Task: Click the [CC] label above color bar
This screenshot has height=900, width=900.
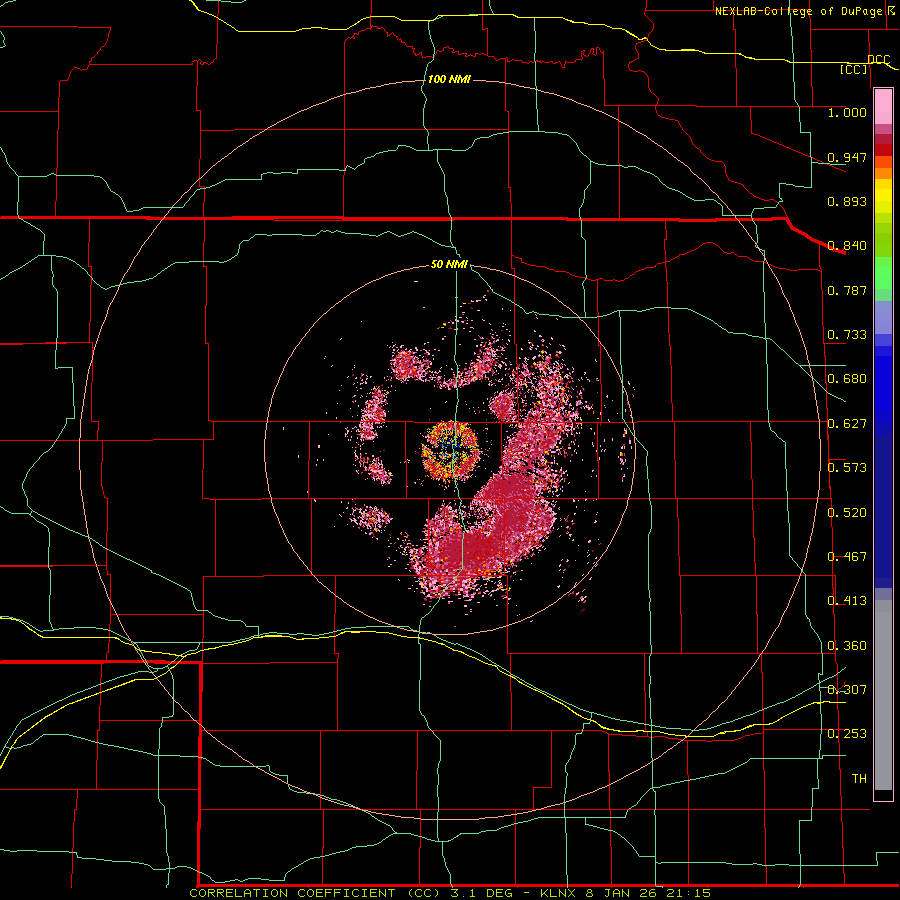Action: tap(854, 69)
